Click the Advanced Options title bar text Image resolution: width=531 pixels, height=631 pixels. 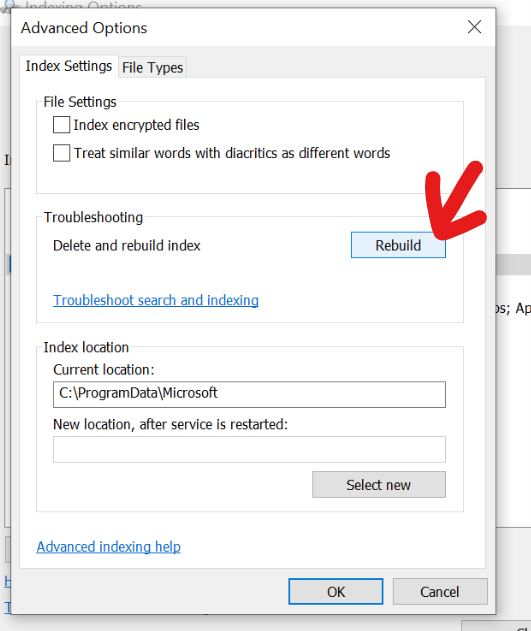84,28
